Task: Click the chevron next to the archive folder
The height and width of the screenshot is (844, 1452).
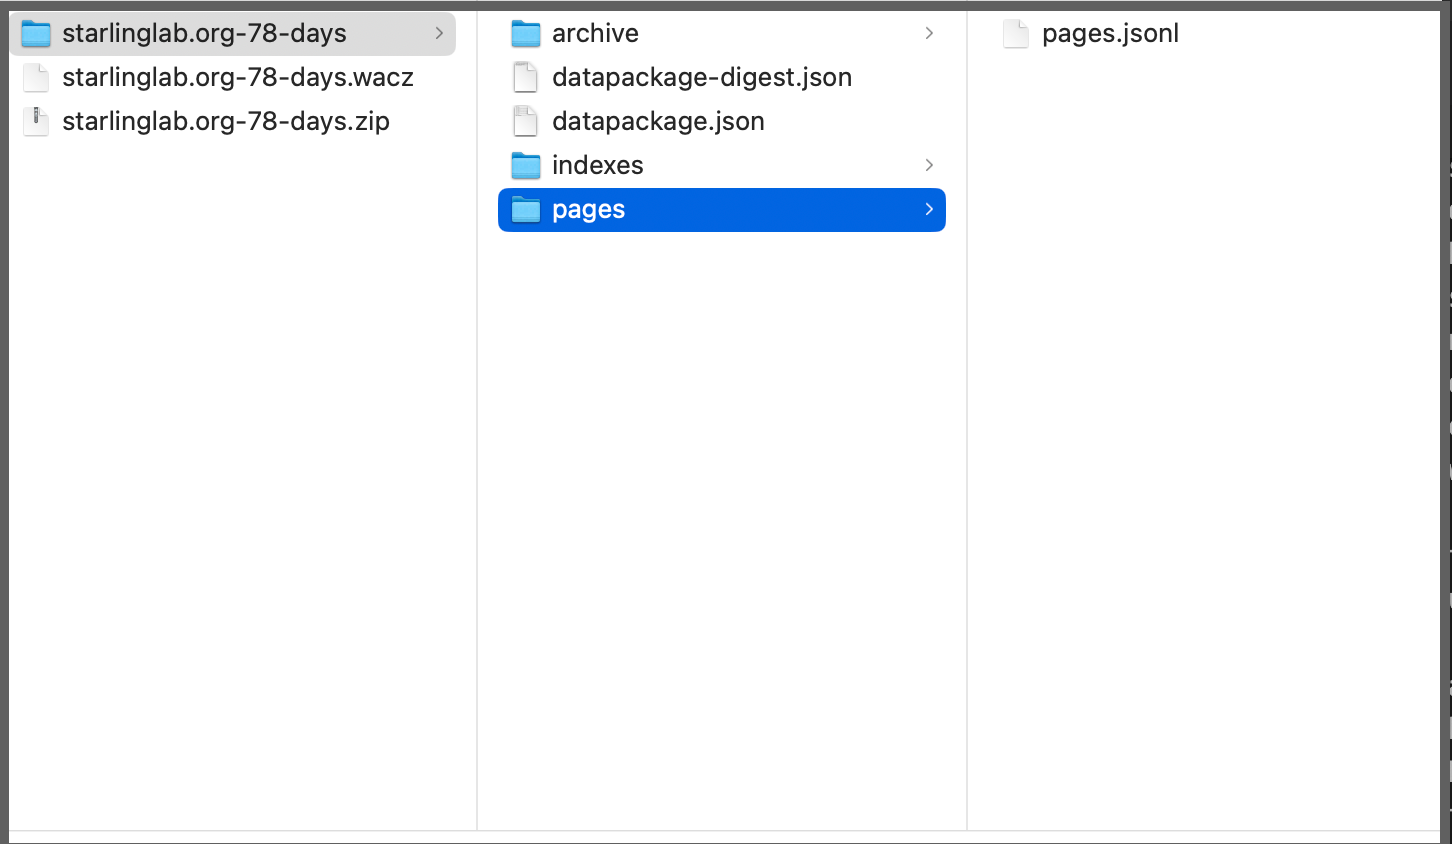Action: [930, 33]
